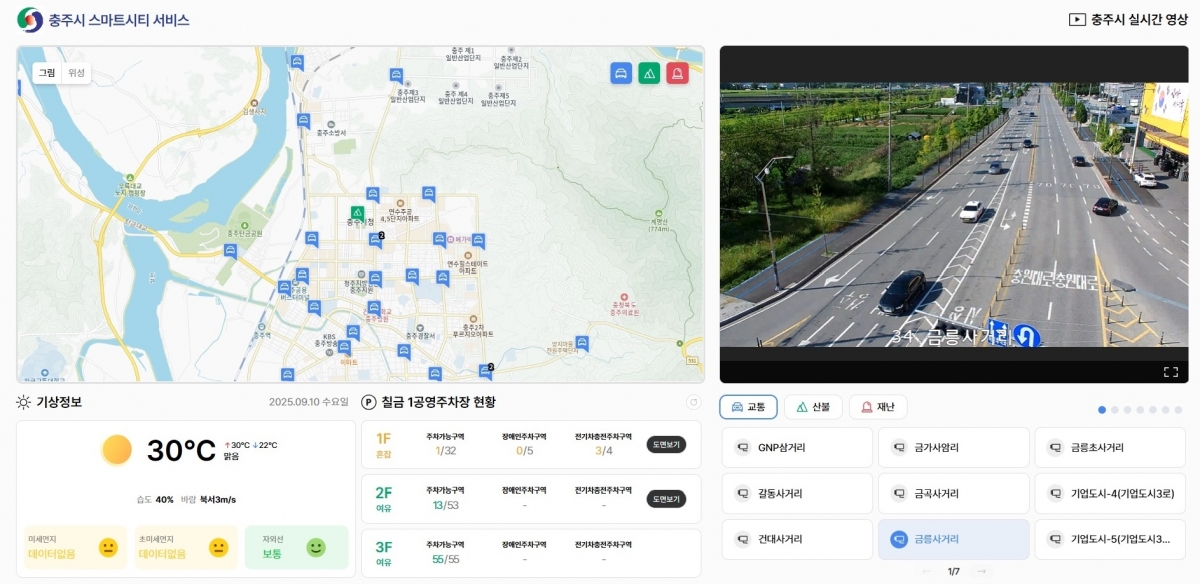Click the camera icon beside GNP삼거리

[x=742, y=448]
